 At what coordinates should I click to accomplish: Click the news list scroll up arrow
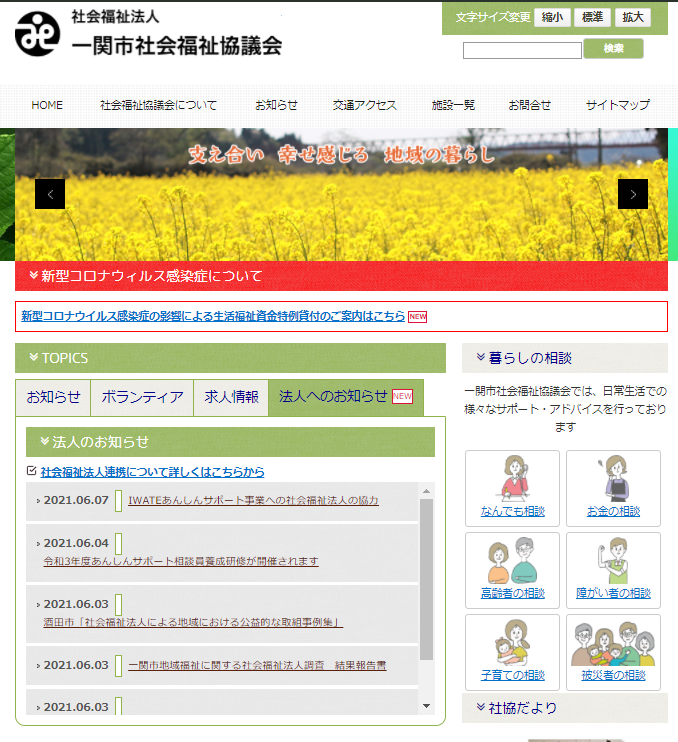click(426, 491)
